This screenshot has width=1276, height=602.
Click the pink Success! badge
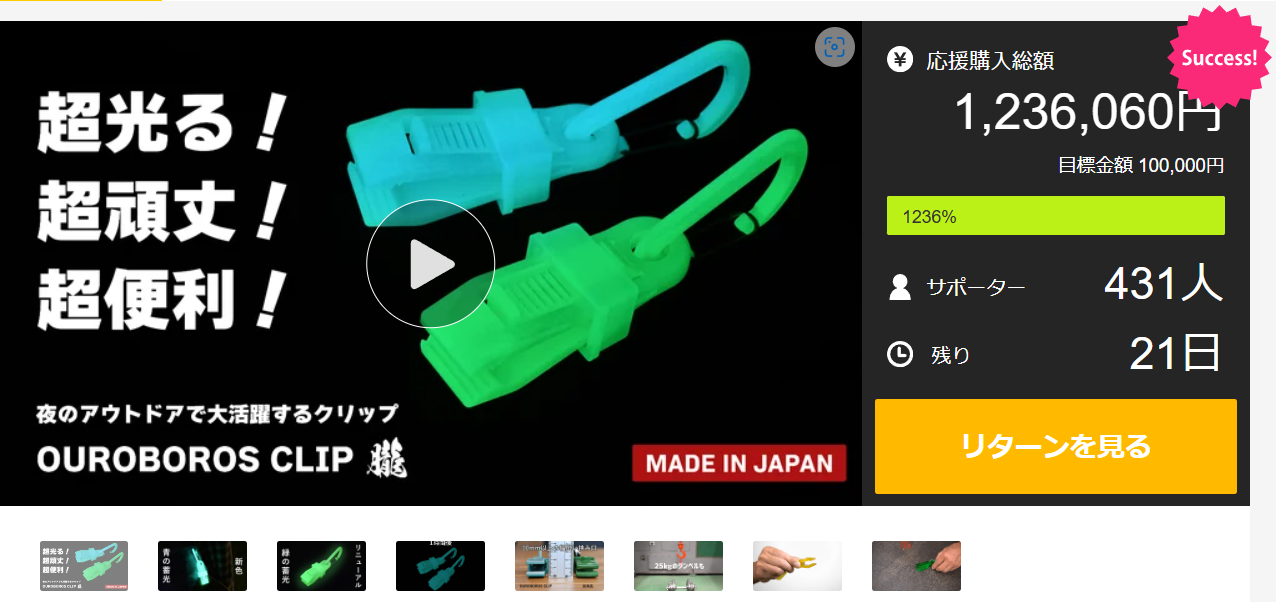[x=1219, y=57]
